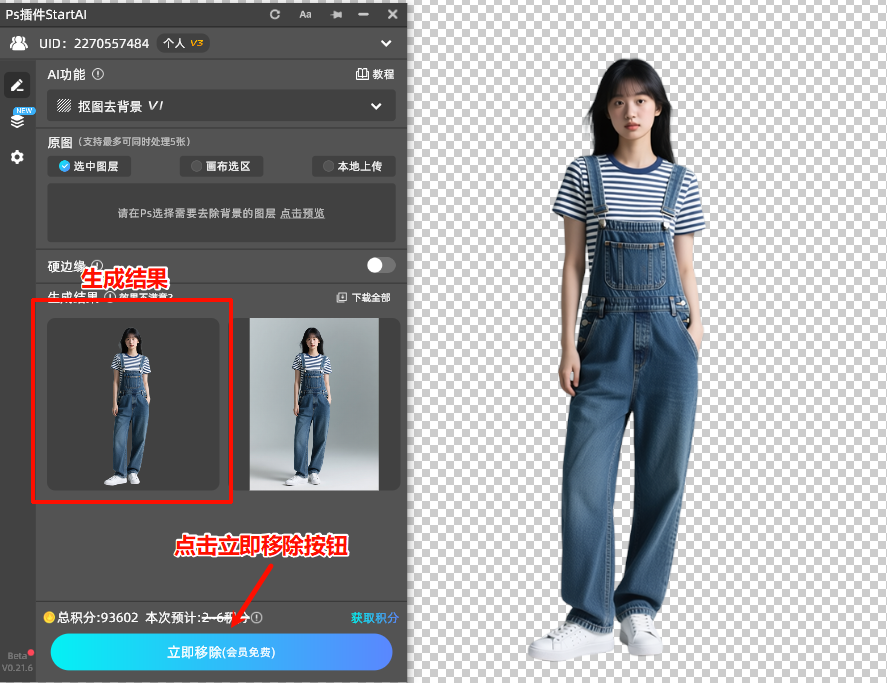Select the edit pen tool in left sidebar

(16, 85)
